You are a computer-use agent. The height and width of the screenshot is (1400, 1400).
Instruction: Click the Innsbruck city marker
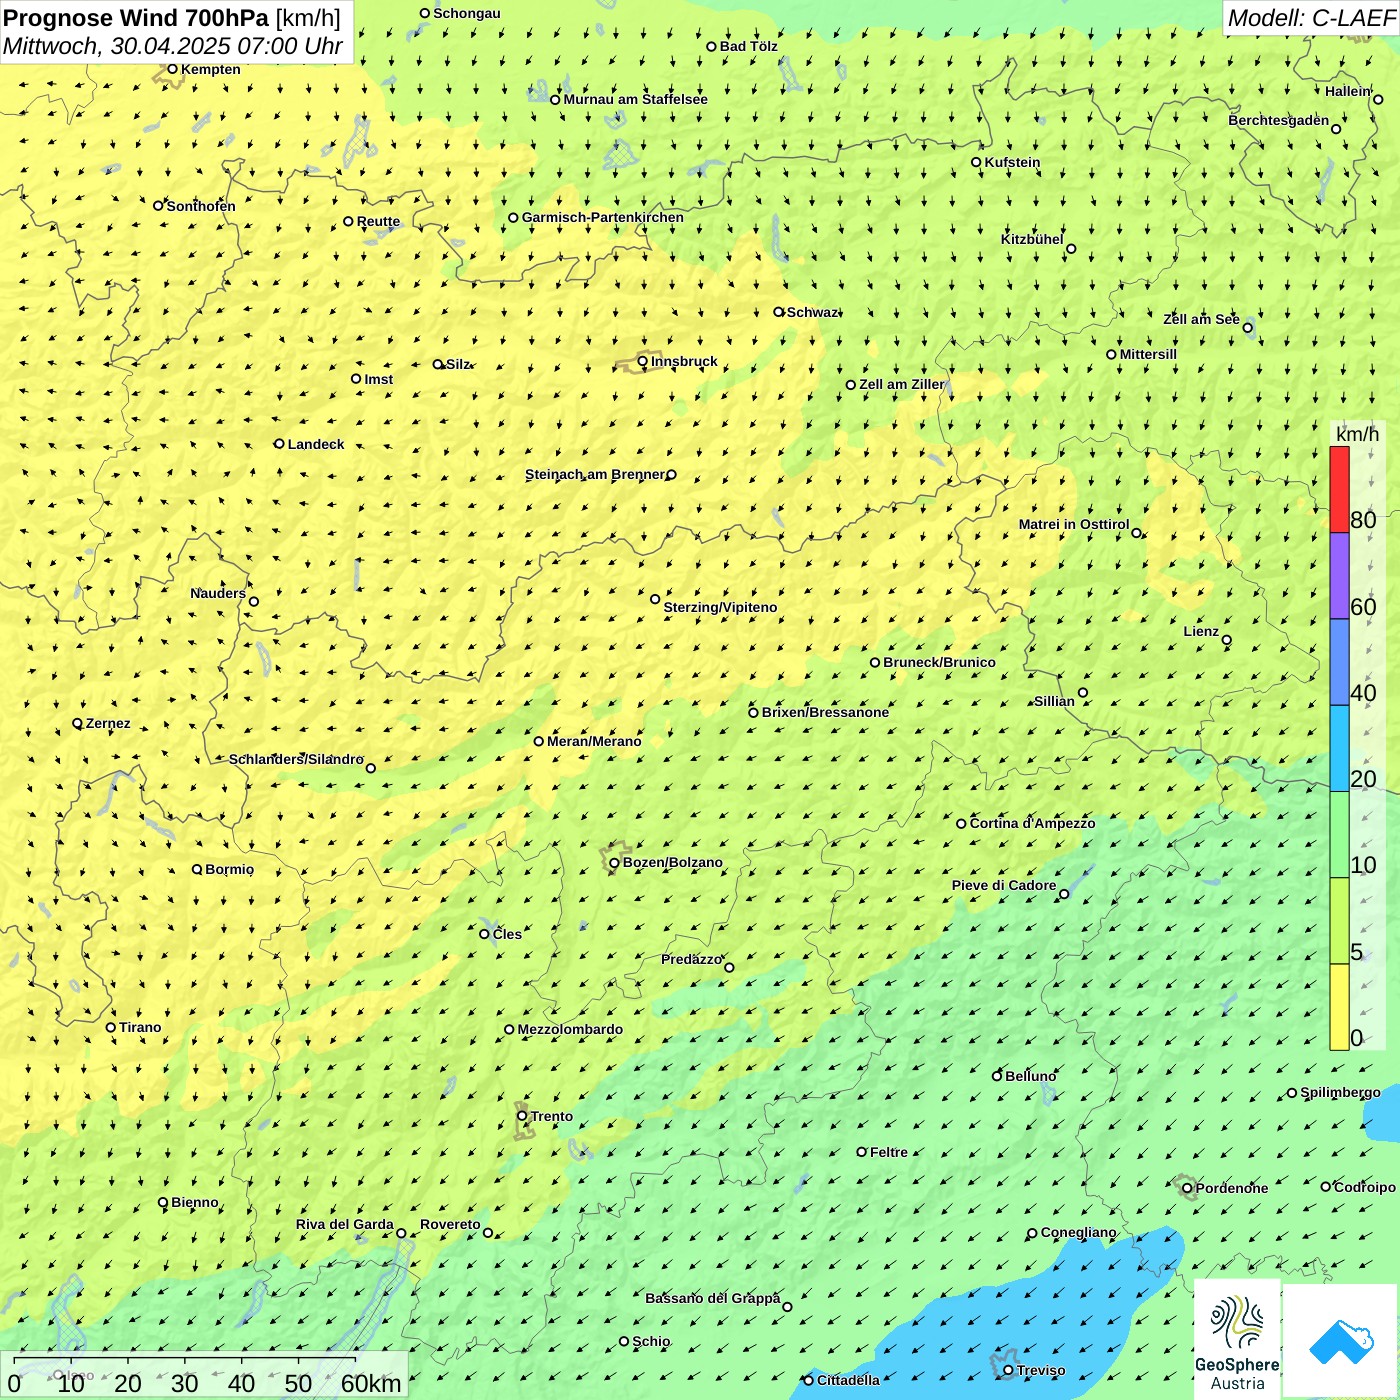tap(643, 361)
